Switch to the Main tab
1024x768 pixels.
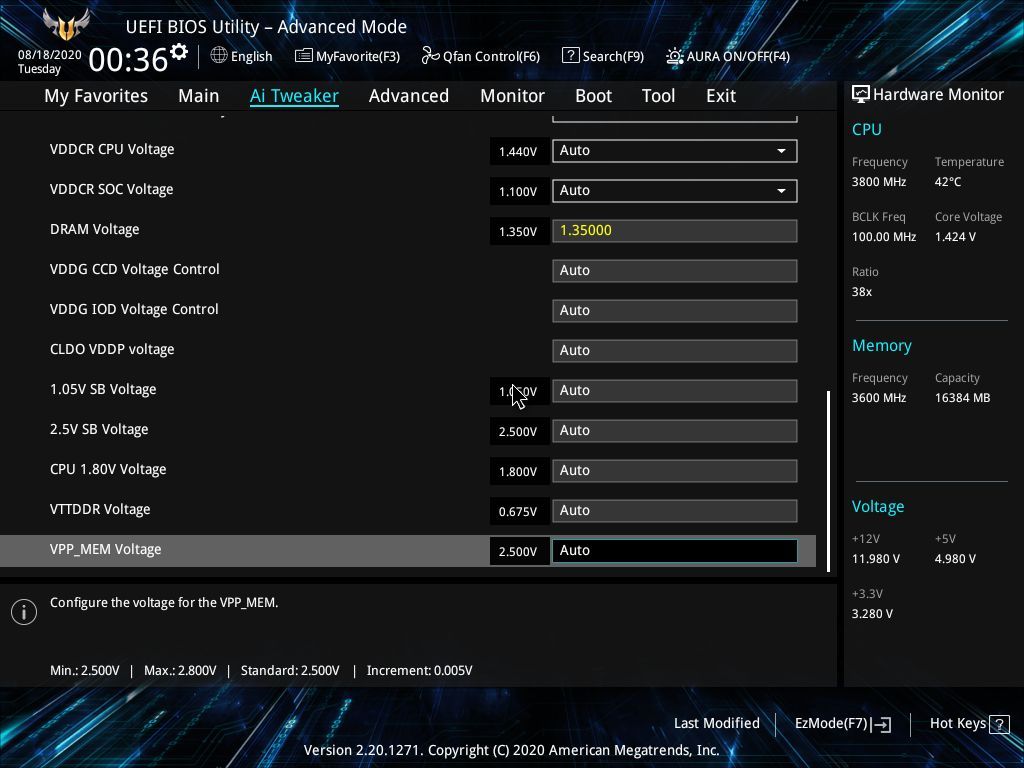(x=199, y=96)
